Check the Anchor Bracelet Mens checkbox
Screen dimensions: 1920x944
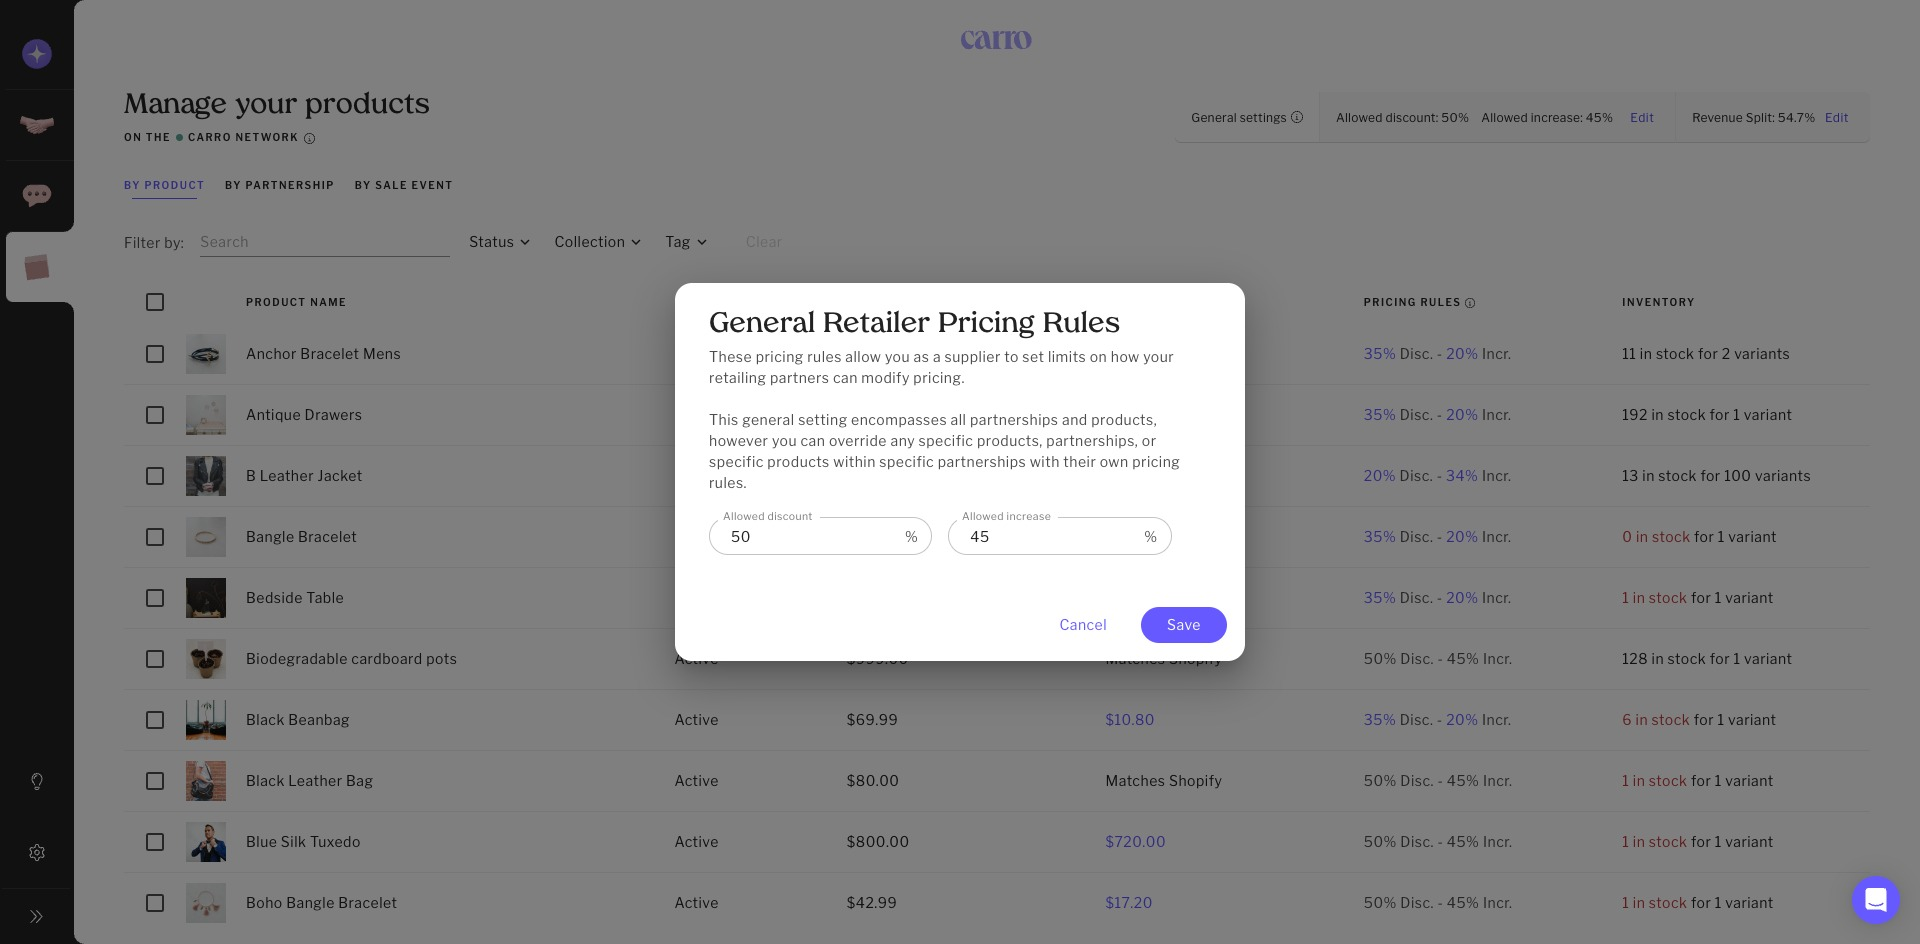155,354
